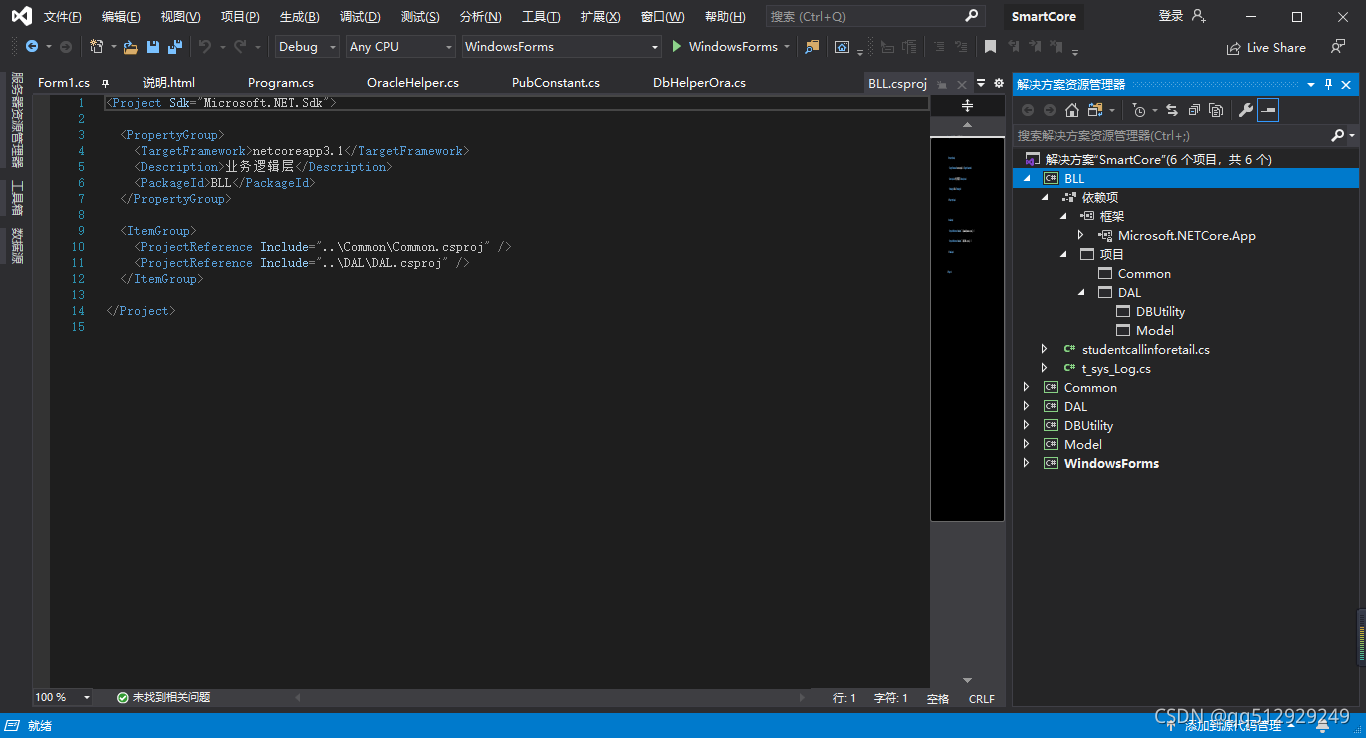The width and height of the screenshot is (1366, 738).
Task: Open the 工具箱 side tab
Action: point(17,198)
